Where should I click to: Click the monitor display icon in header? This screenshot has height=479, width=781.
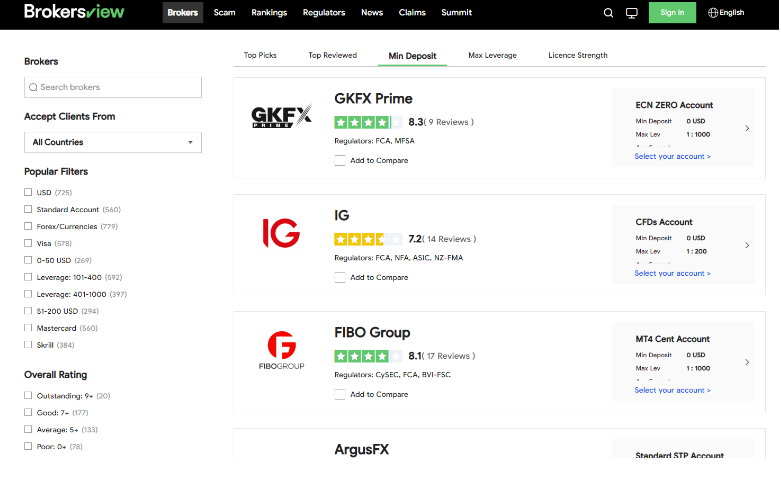[x=632, y=12]
